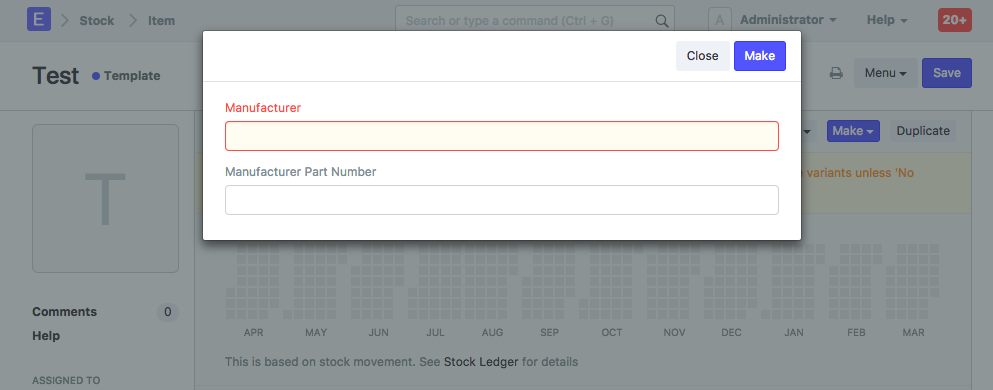Click the Make button in dialog

(759, 56)
